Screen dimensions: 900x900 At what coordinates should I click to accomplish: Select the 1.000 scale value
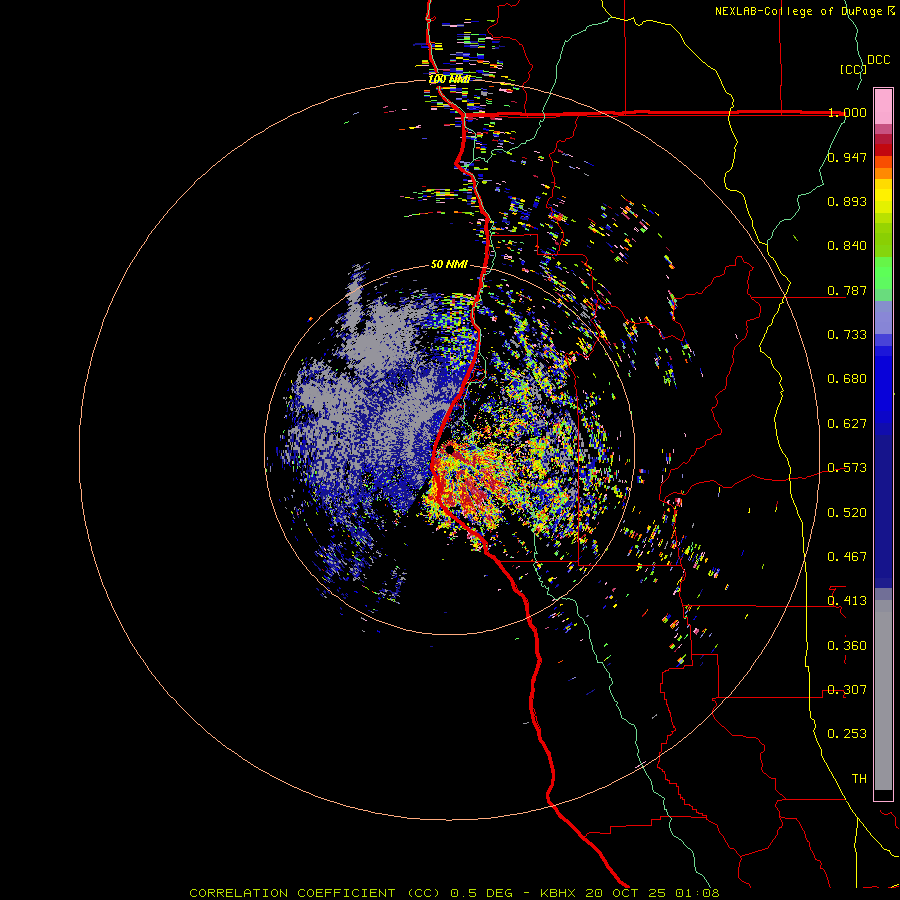coord(847,112)
